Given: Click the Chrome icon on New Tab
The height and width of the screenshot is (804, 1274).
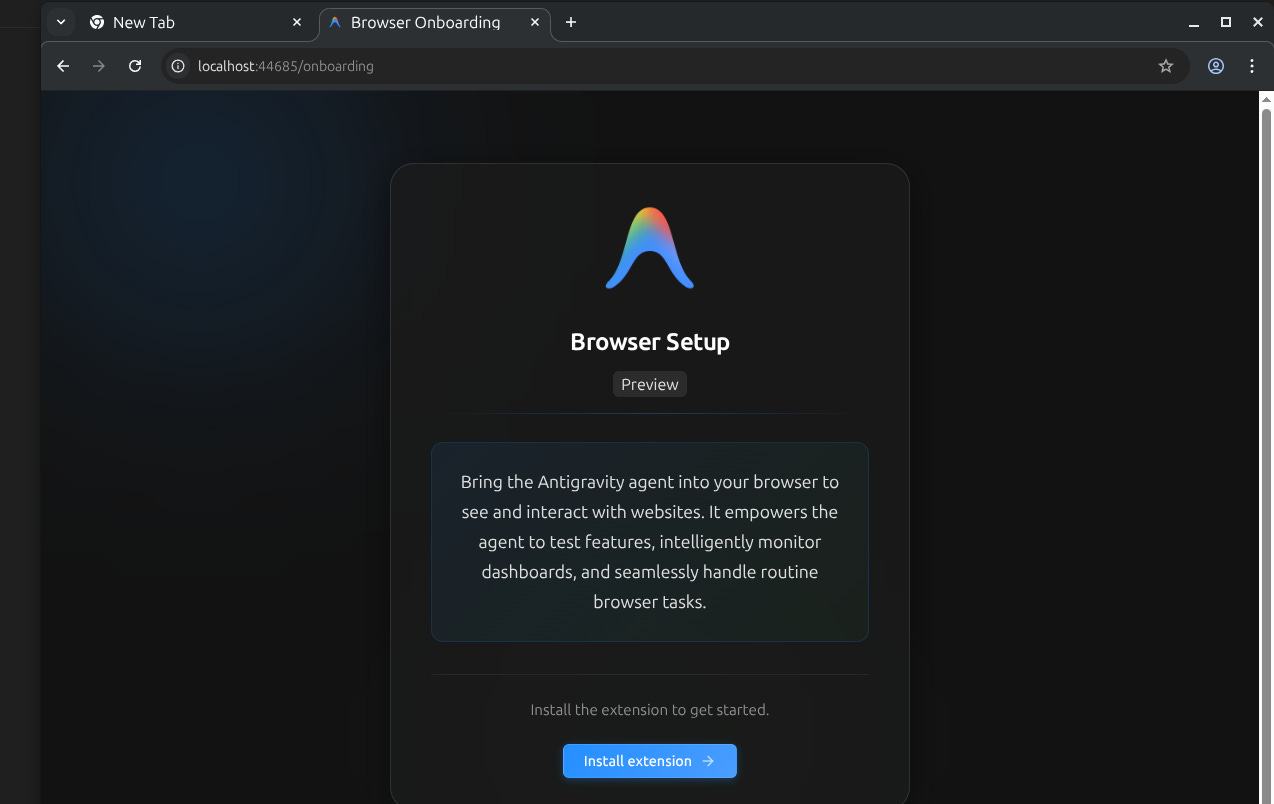Looking at the screenshot, I should tap(97, 22).
